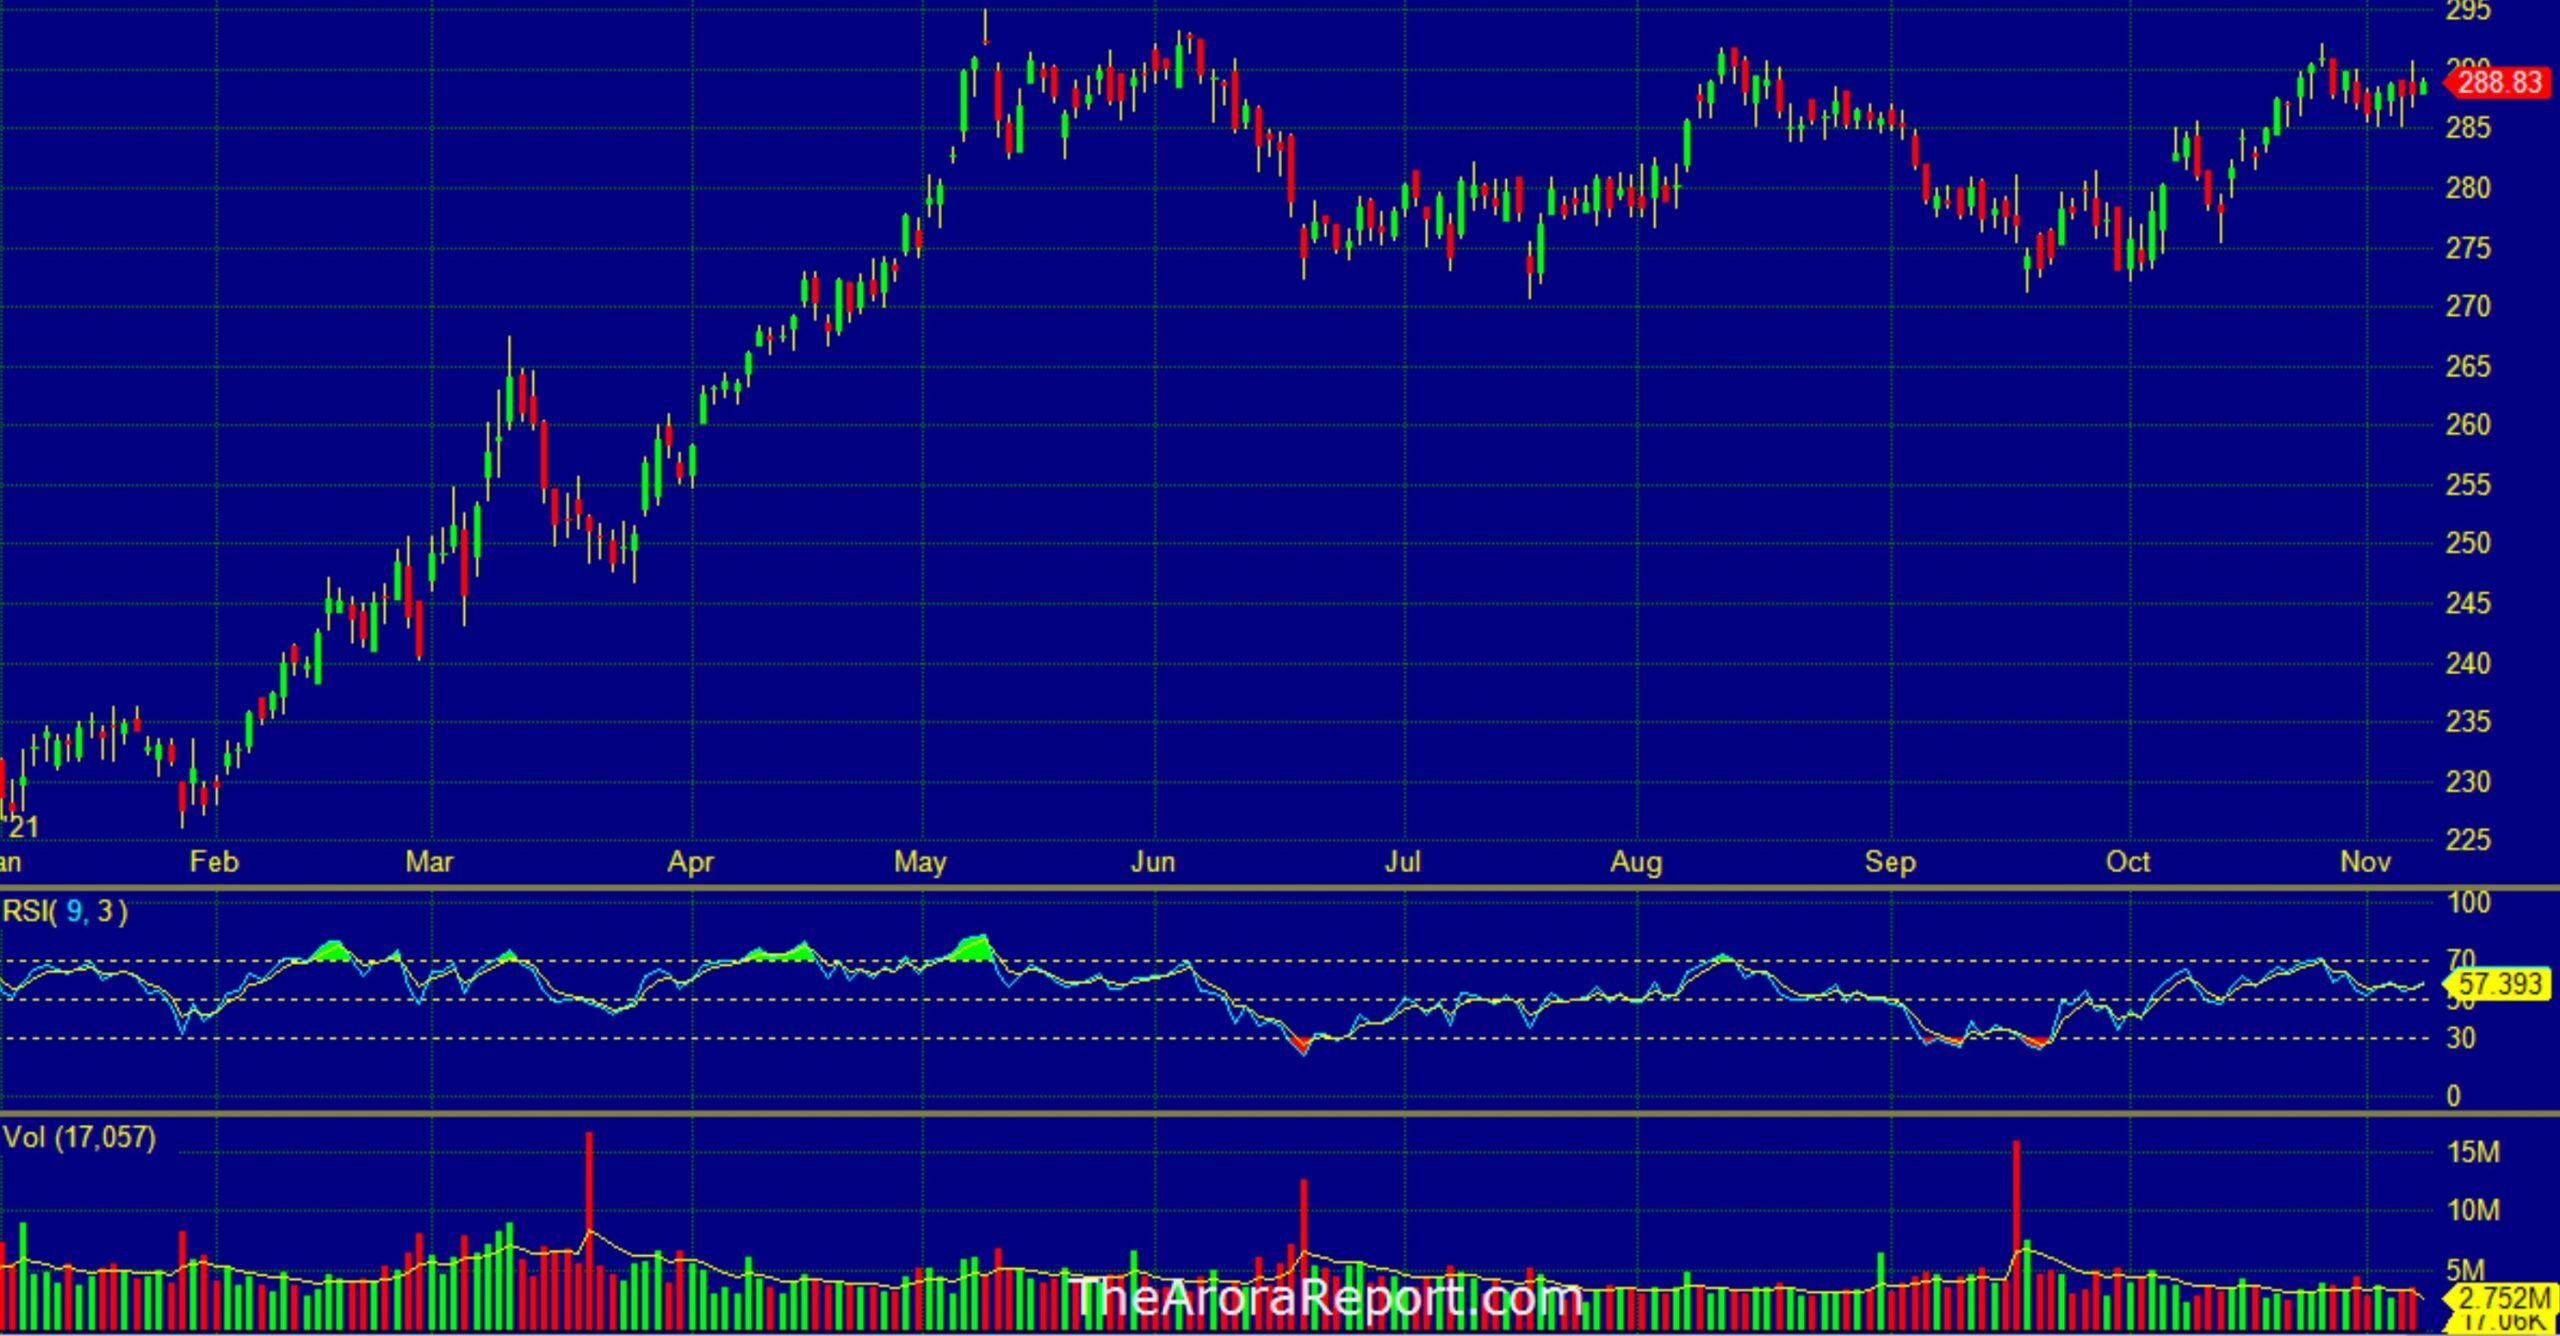Click the RSI 100 axis label
2560x1336 pixels.
[x=2468, y=903]
